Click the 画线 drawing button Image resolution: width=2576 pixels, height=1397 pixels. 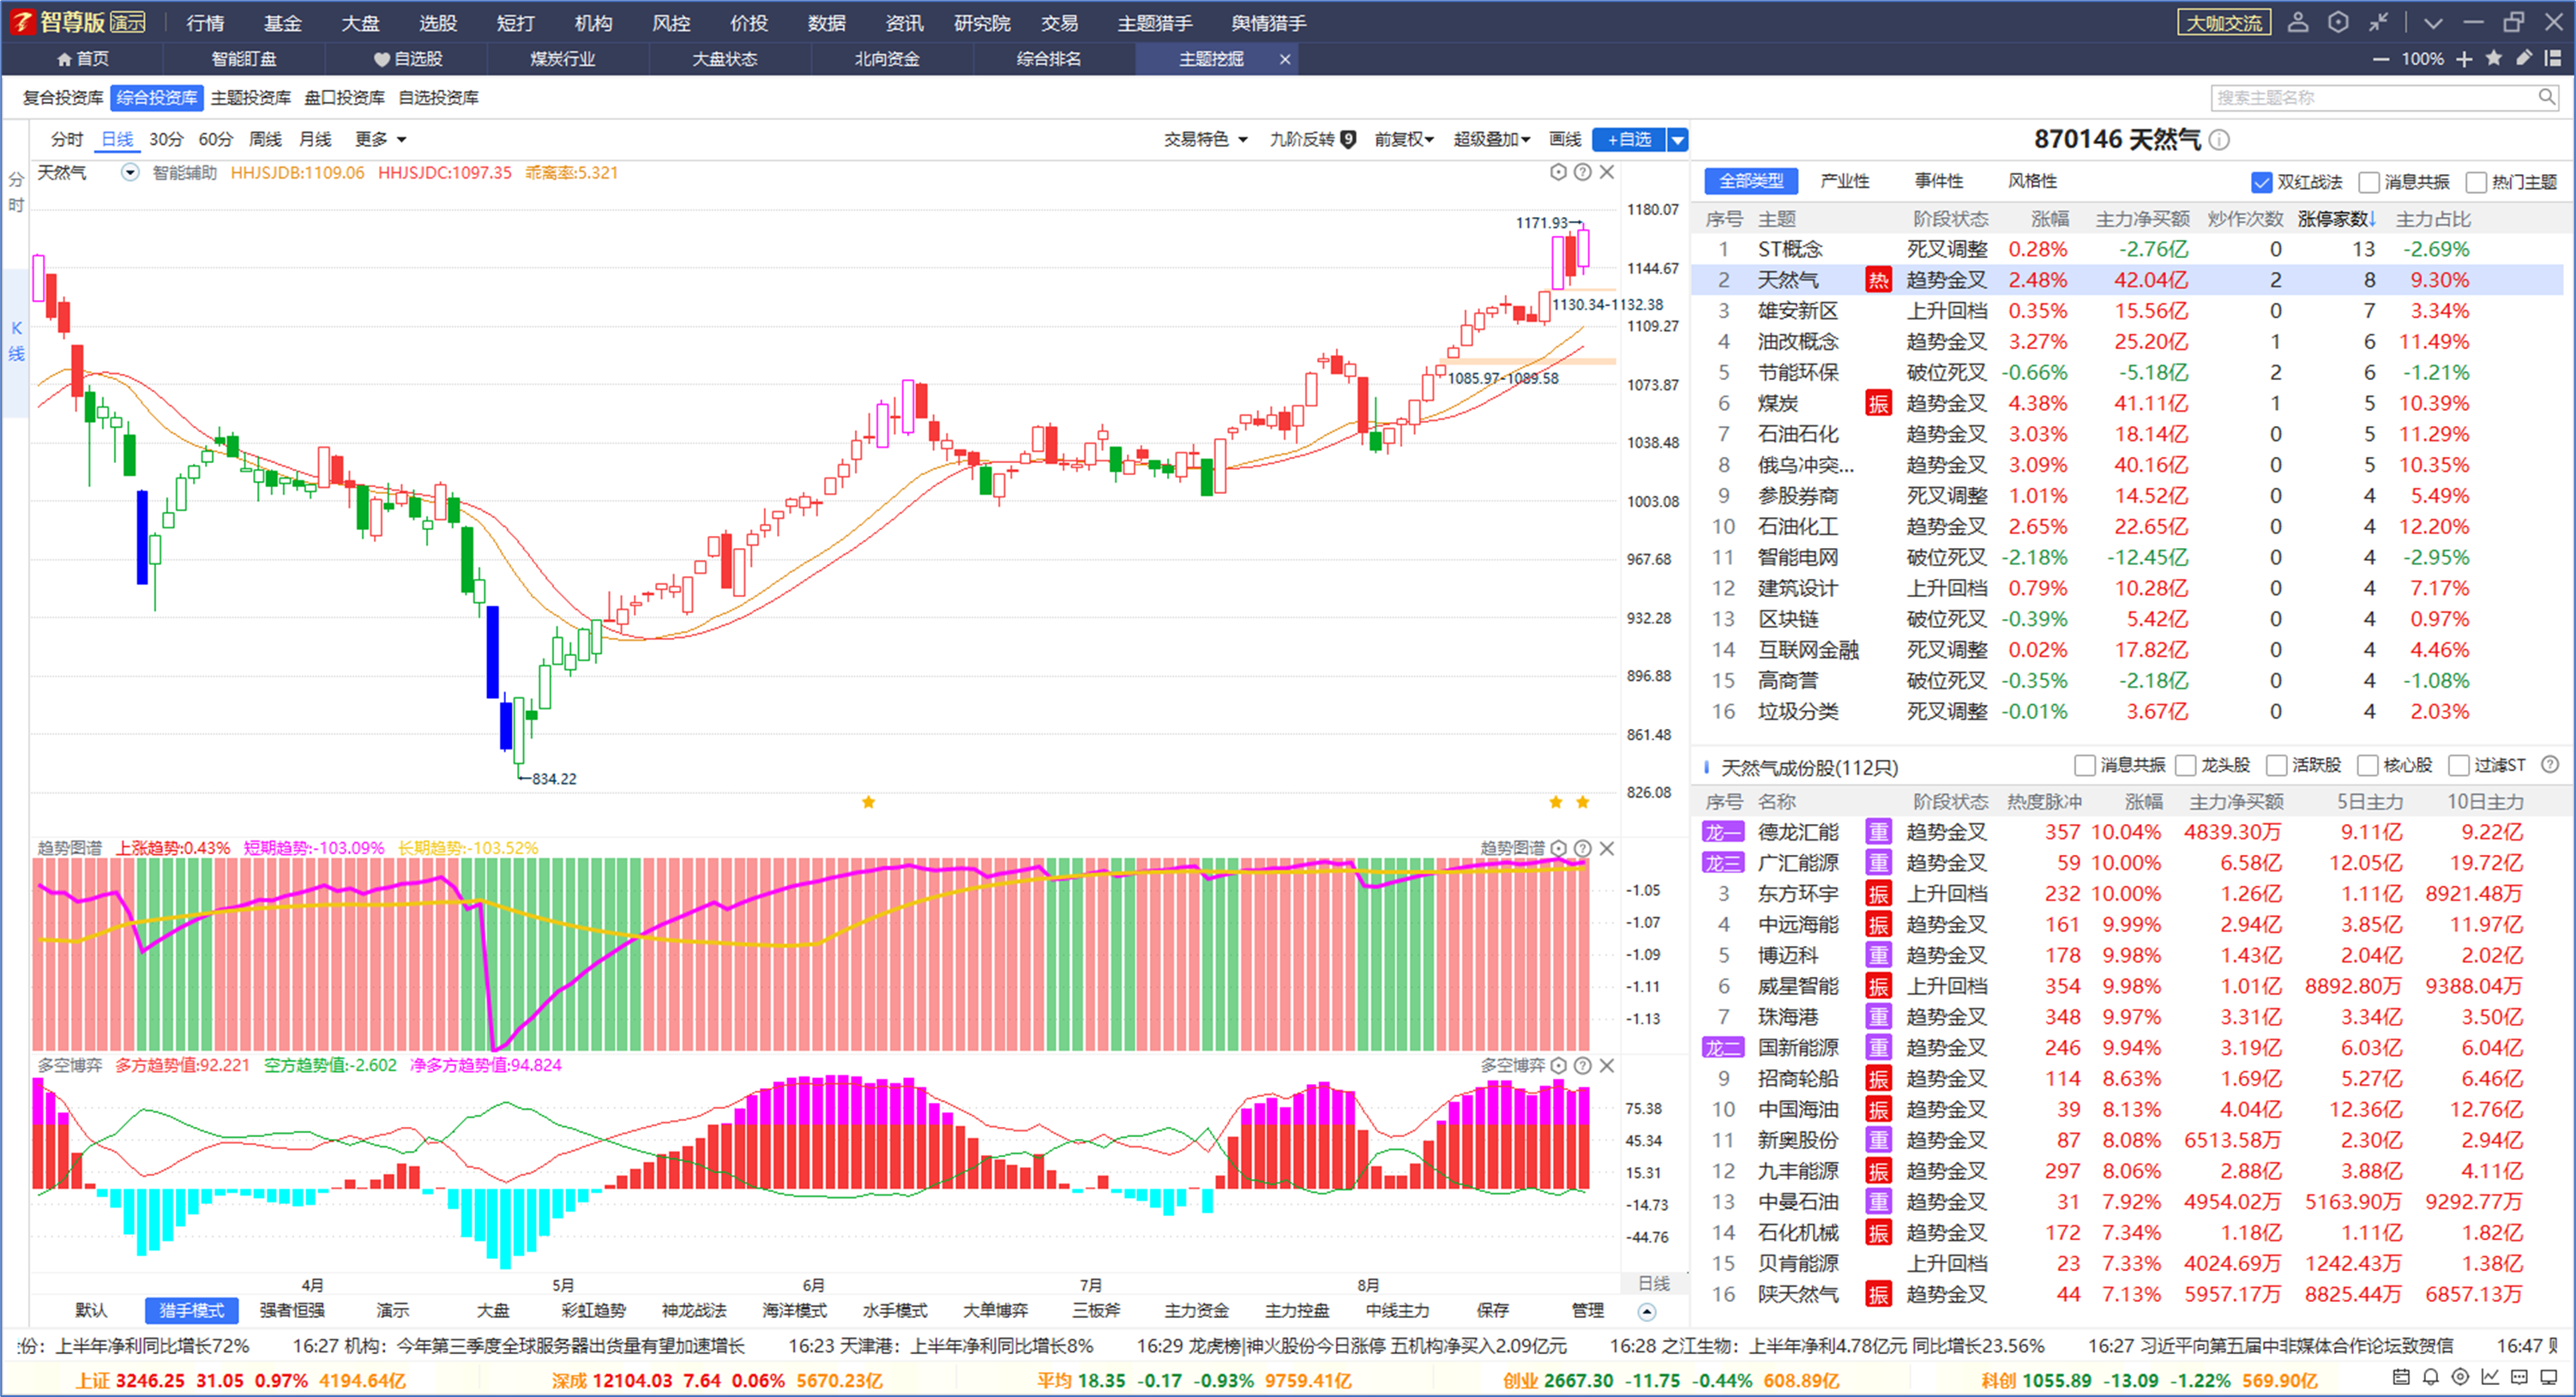tap(1565, 139)
